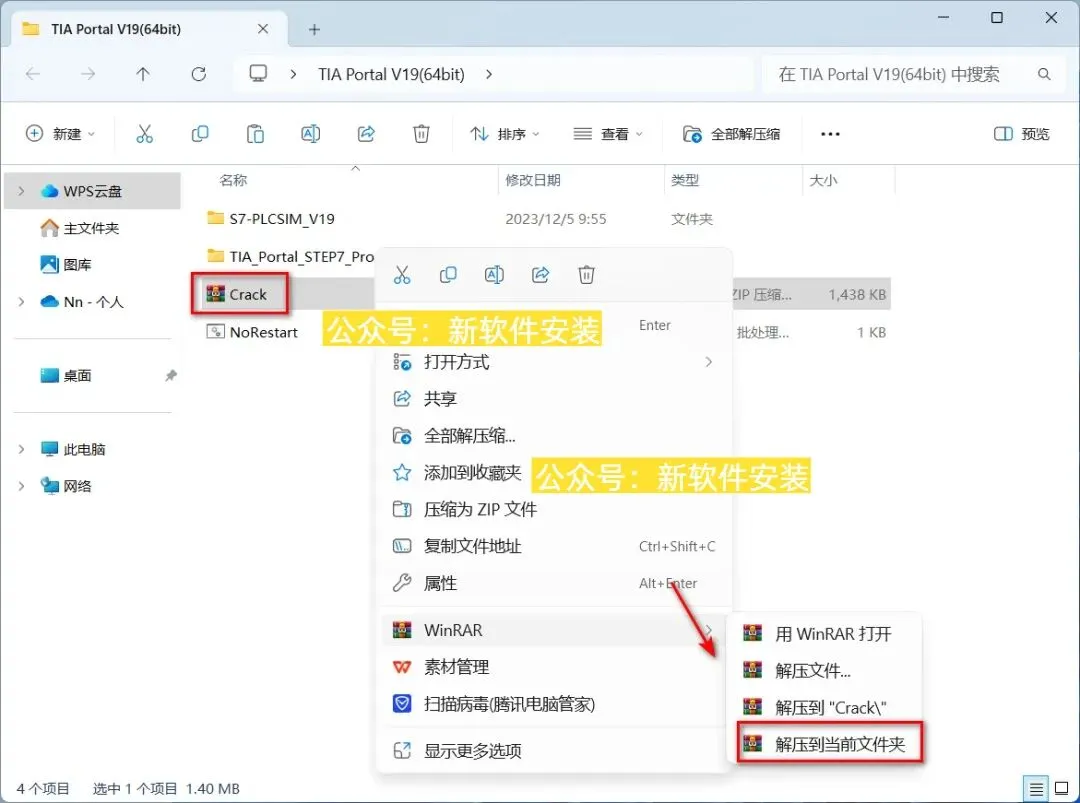Open a new tab with the plus
The width and height of the screenshot is (1080, 803).
coord(314,30)
